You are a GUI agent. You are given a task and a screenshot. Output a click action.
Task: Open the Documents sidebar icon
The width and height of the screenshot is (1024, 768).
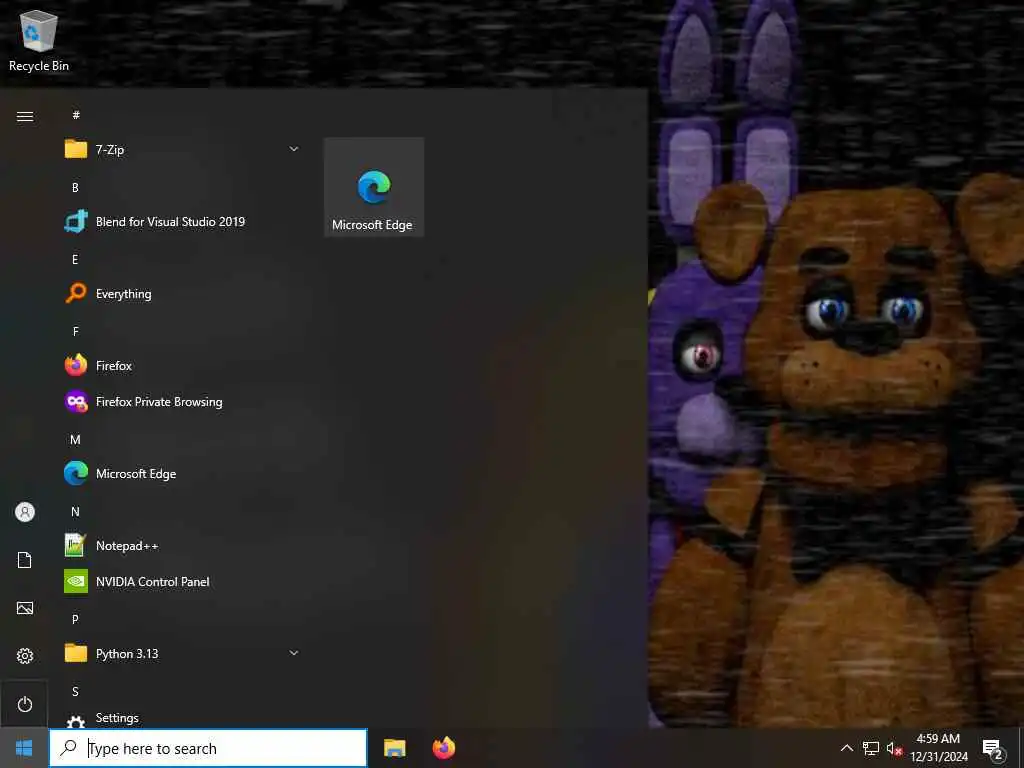pos(25,560)
